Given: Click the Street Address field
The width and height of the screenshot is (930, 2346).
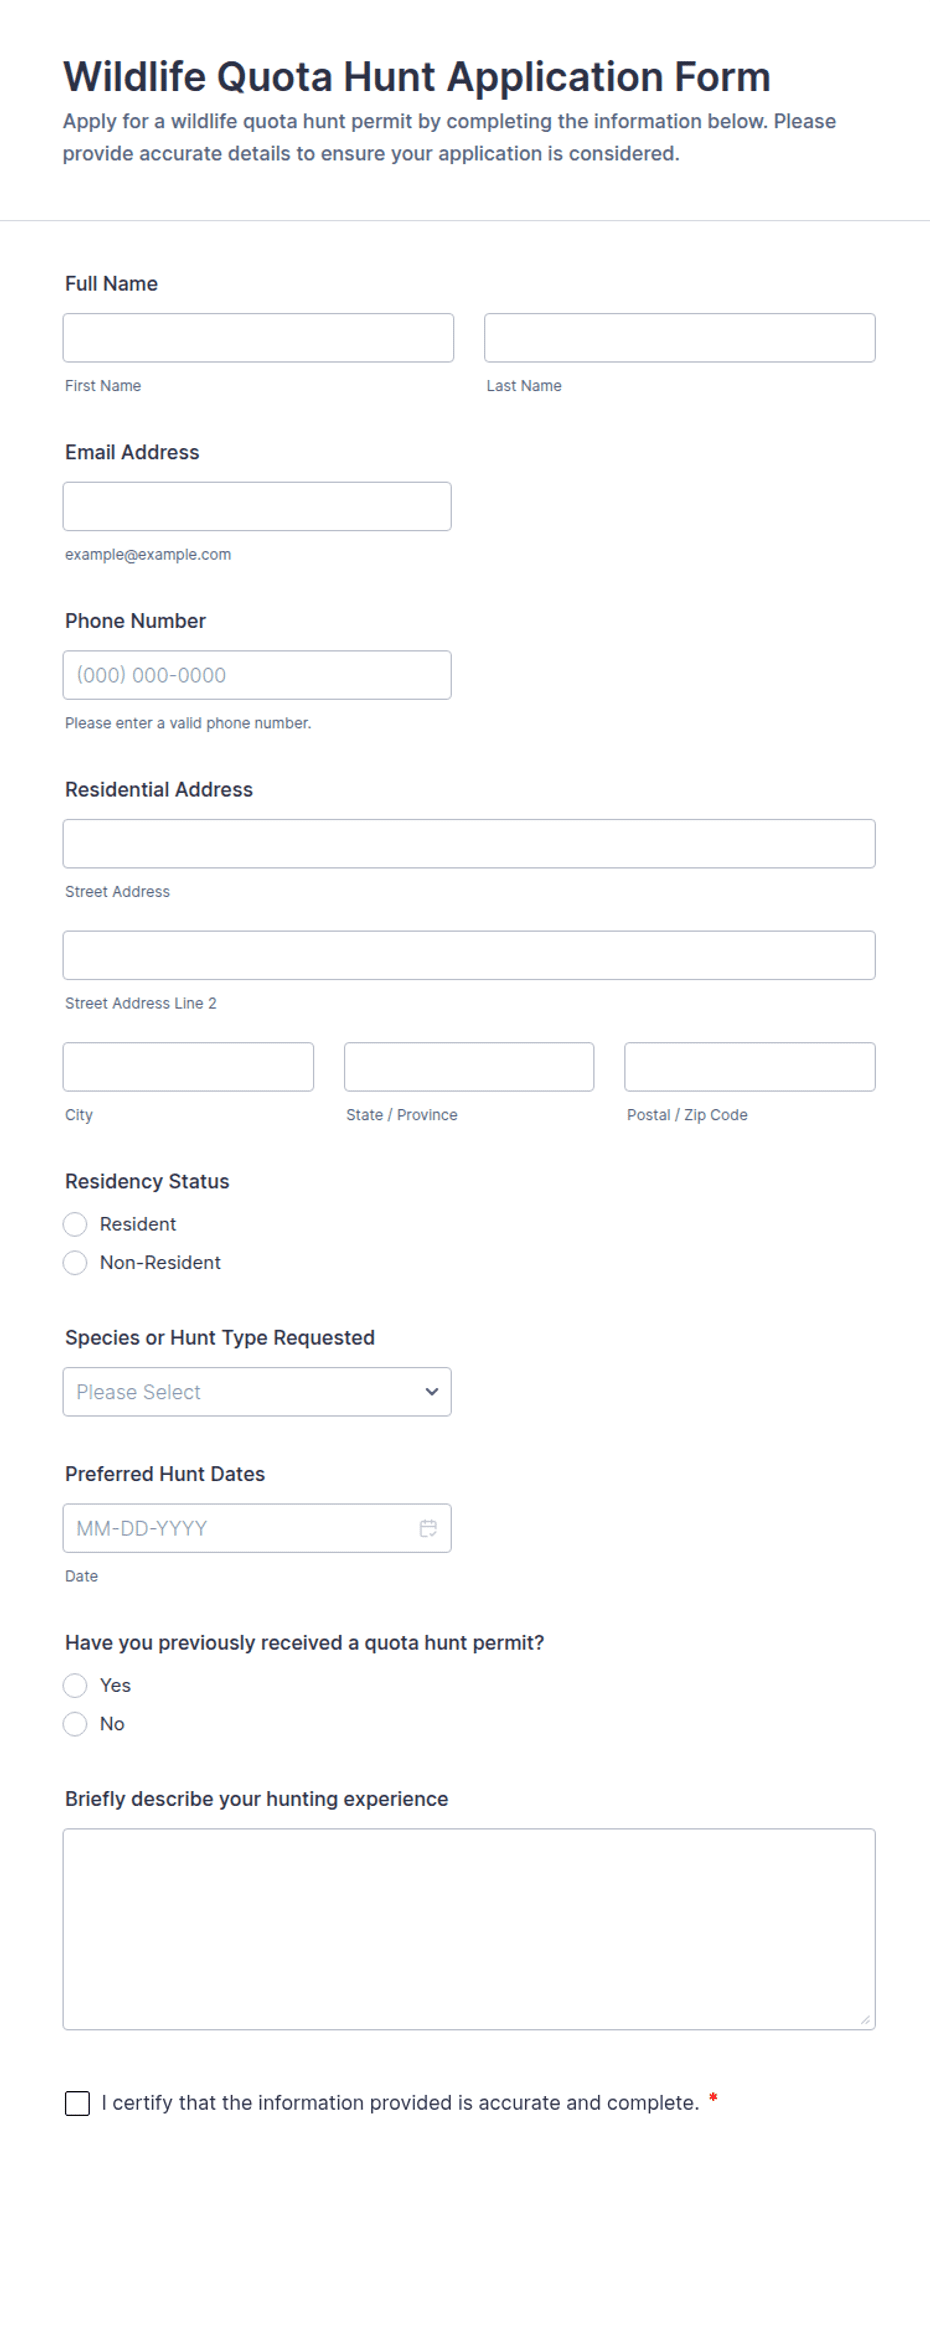Looking at the screenshot, I should point(469,844).
